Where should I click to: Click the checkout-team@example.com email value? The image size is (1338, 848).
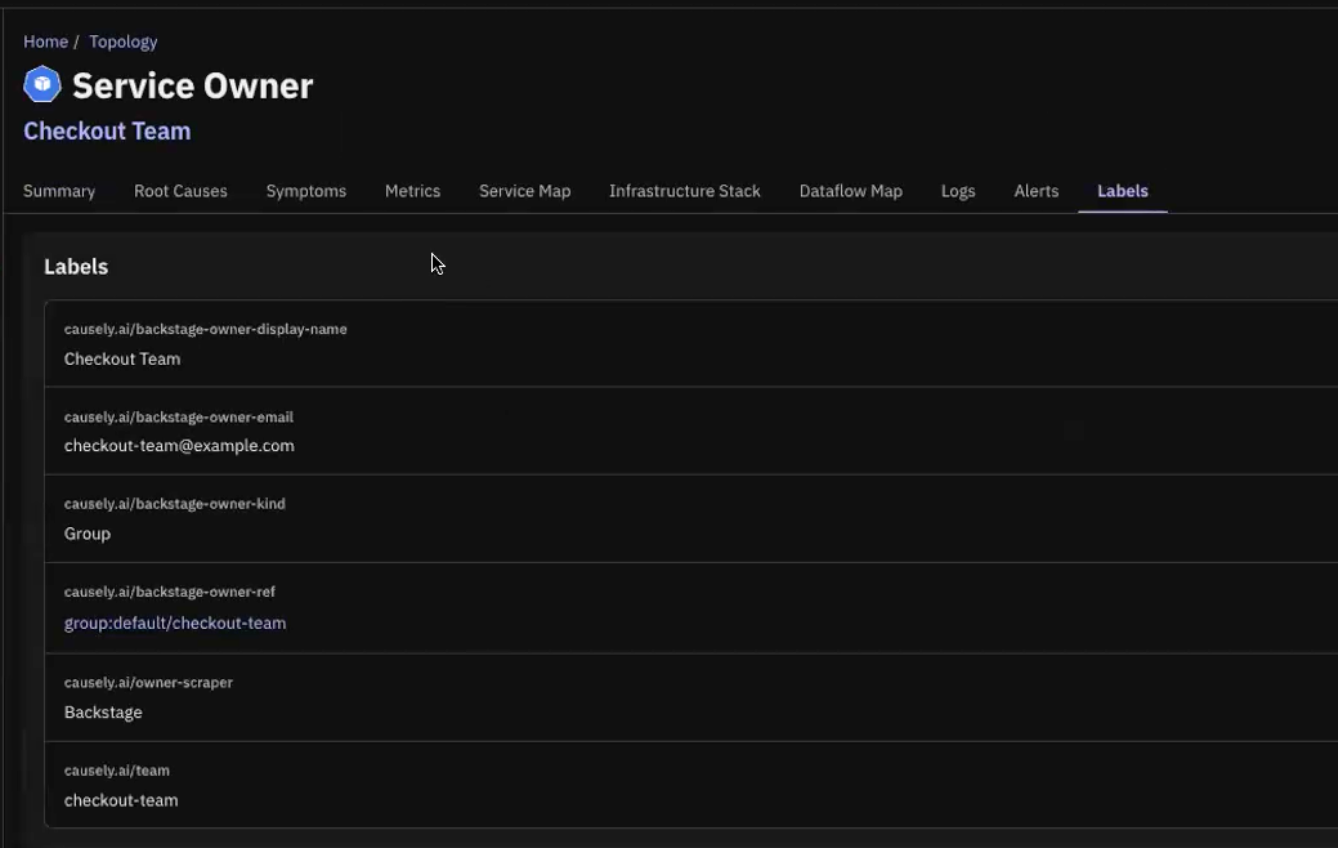pyautogui.click(x=179, y=446)
